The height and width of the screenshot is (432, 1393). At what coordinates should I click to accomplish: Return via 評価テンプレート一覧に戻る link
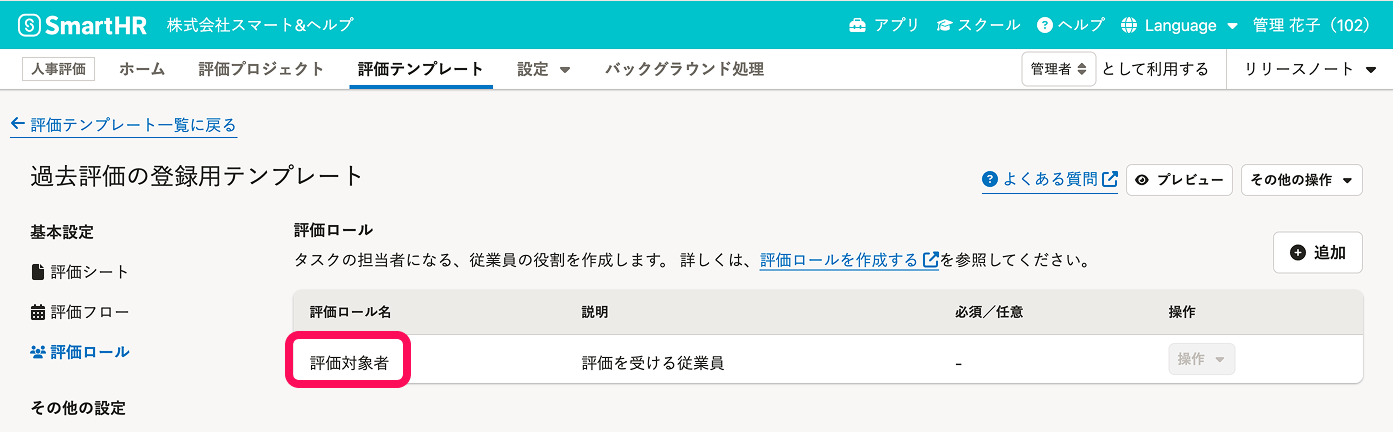pyautogui.click(x=124, y=125)
